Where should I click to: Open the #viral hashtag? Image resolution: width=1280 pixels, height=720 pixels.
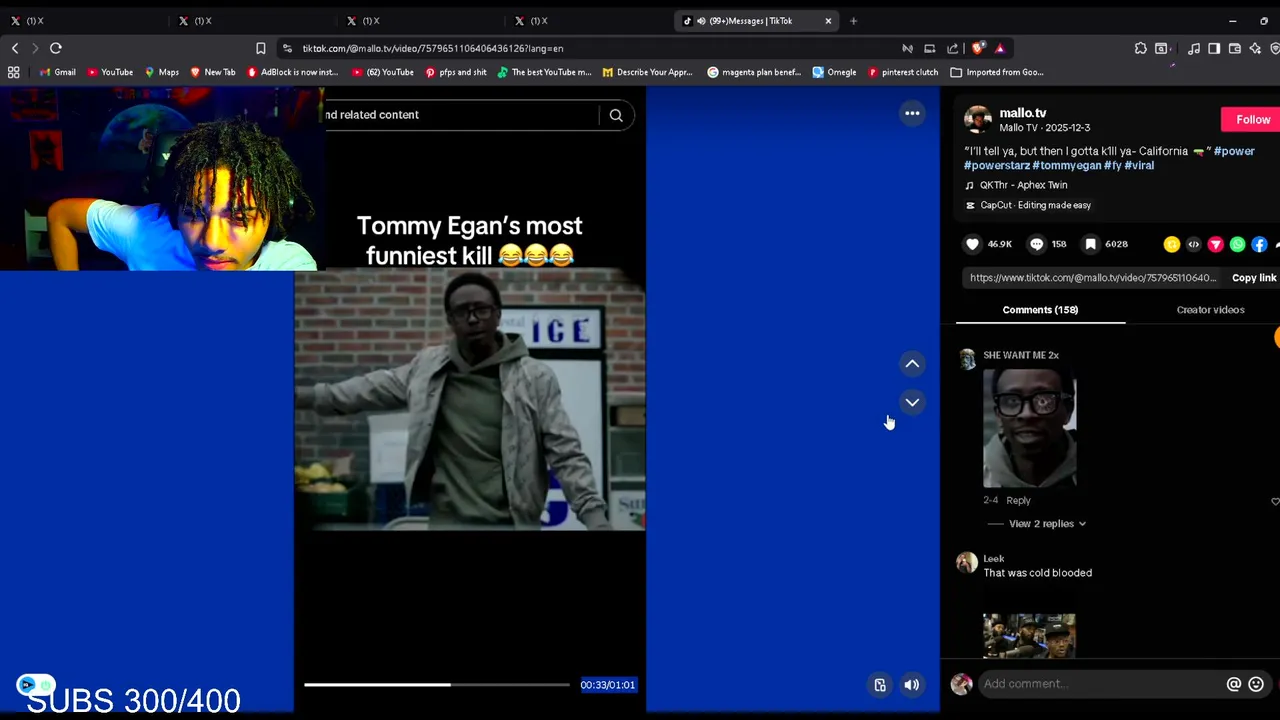tap(1139, 166)
